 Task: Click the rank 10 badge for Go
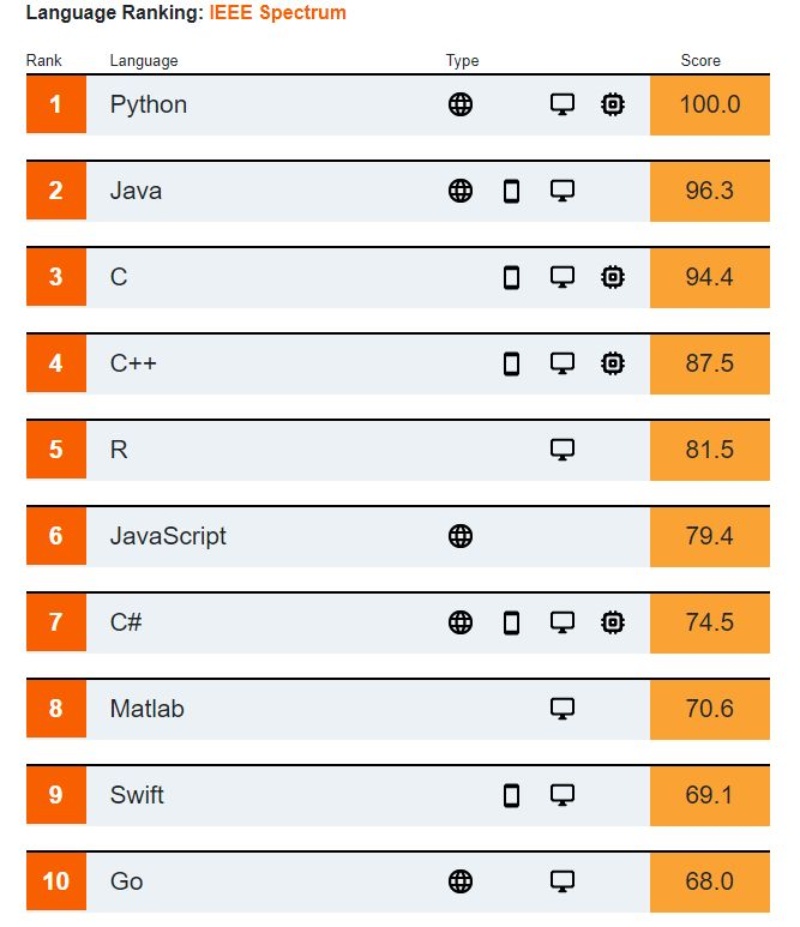(55, 881)
